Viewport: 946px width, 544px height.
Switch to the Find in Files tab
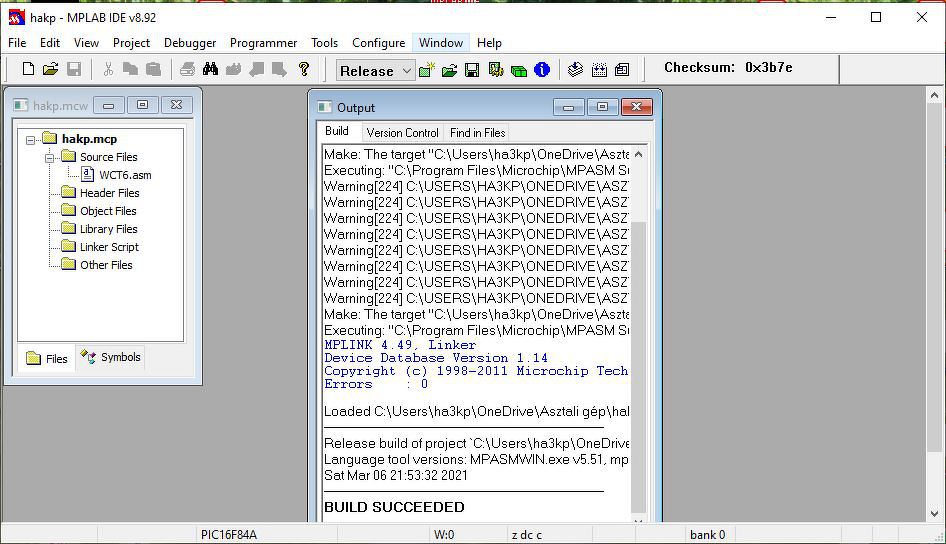point(477,133)
